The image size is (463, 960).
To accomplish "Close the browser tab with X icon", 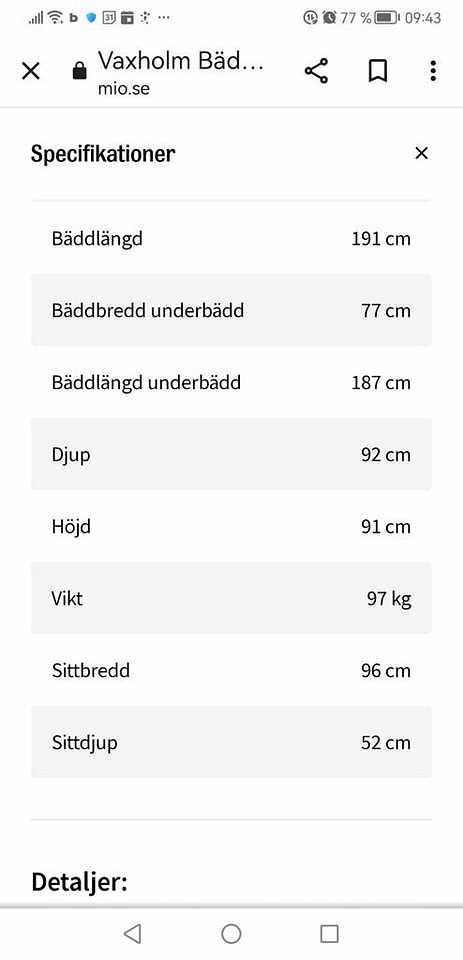I will tap(31, 72).
